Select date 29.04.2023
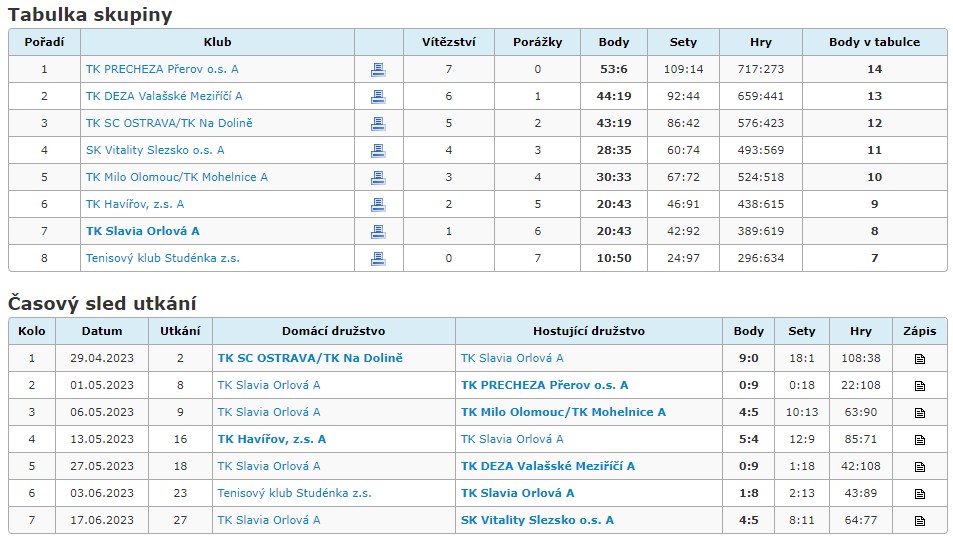This screenshot has width=953, height=541. (102, 358)
